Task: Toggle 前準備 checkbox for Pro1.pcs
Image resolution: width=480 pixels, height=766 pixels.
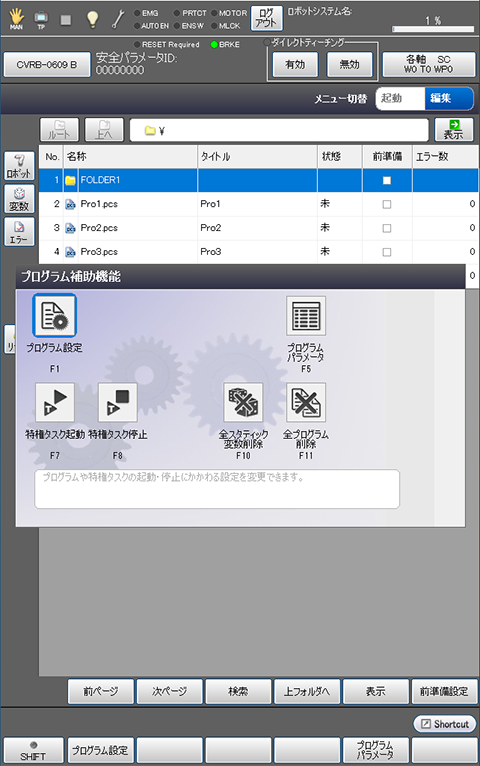Action: tap(387, 204)
